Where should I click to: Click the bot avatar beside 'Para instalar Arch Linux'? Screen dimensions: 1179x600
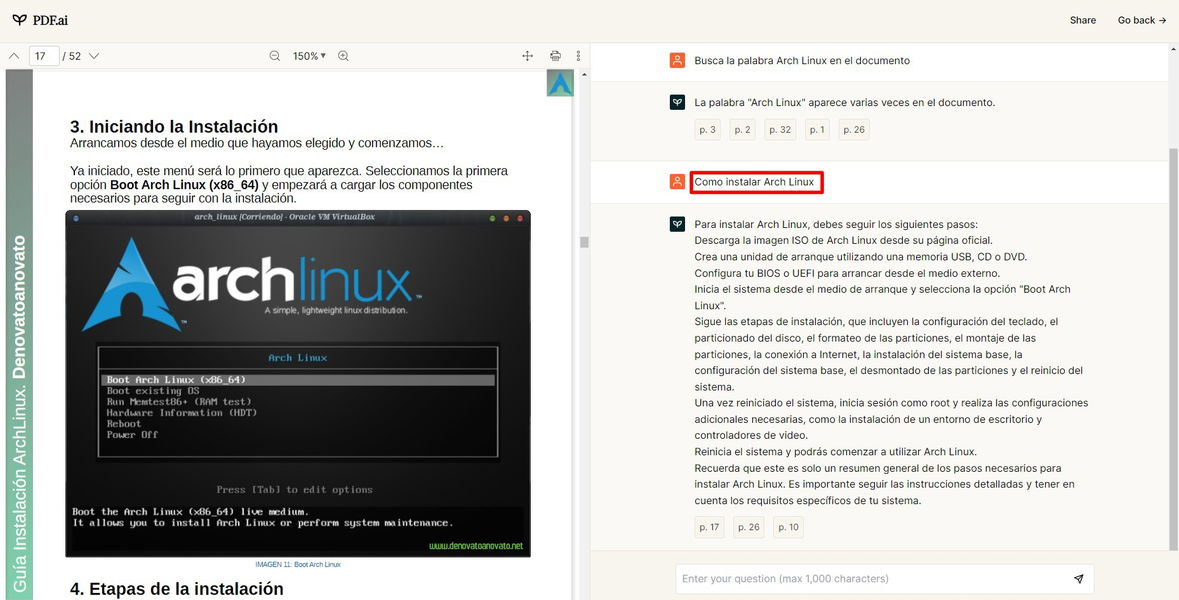[677, 224]
